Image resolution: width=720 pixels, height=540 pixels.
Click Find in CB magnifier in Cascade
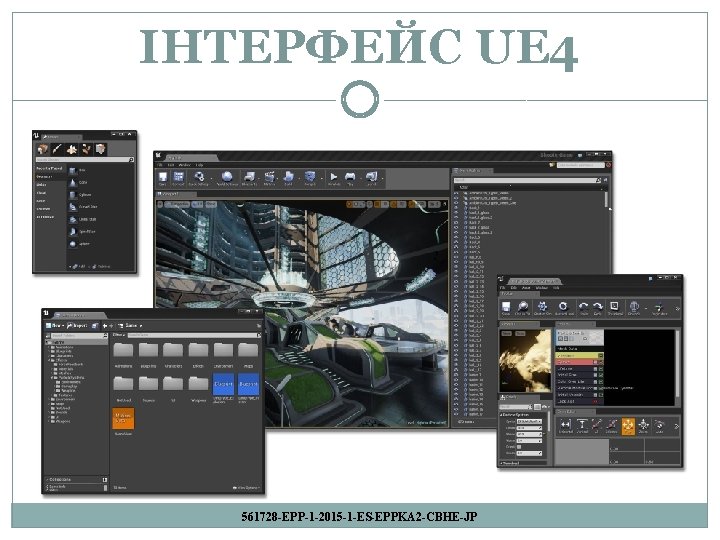point(523,308)
